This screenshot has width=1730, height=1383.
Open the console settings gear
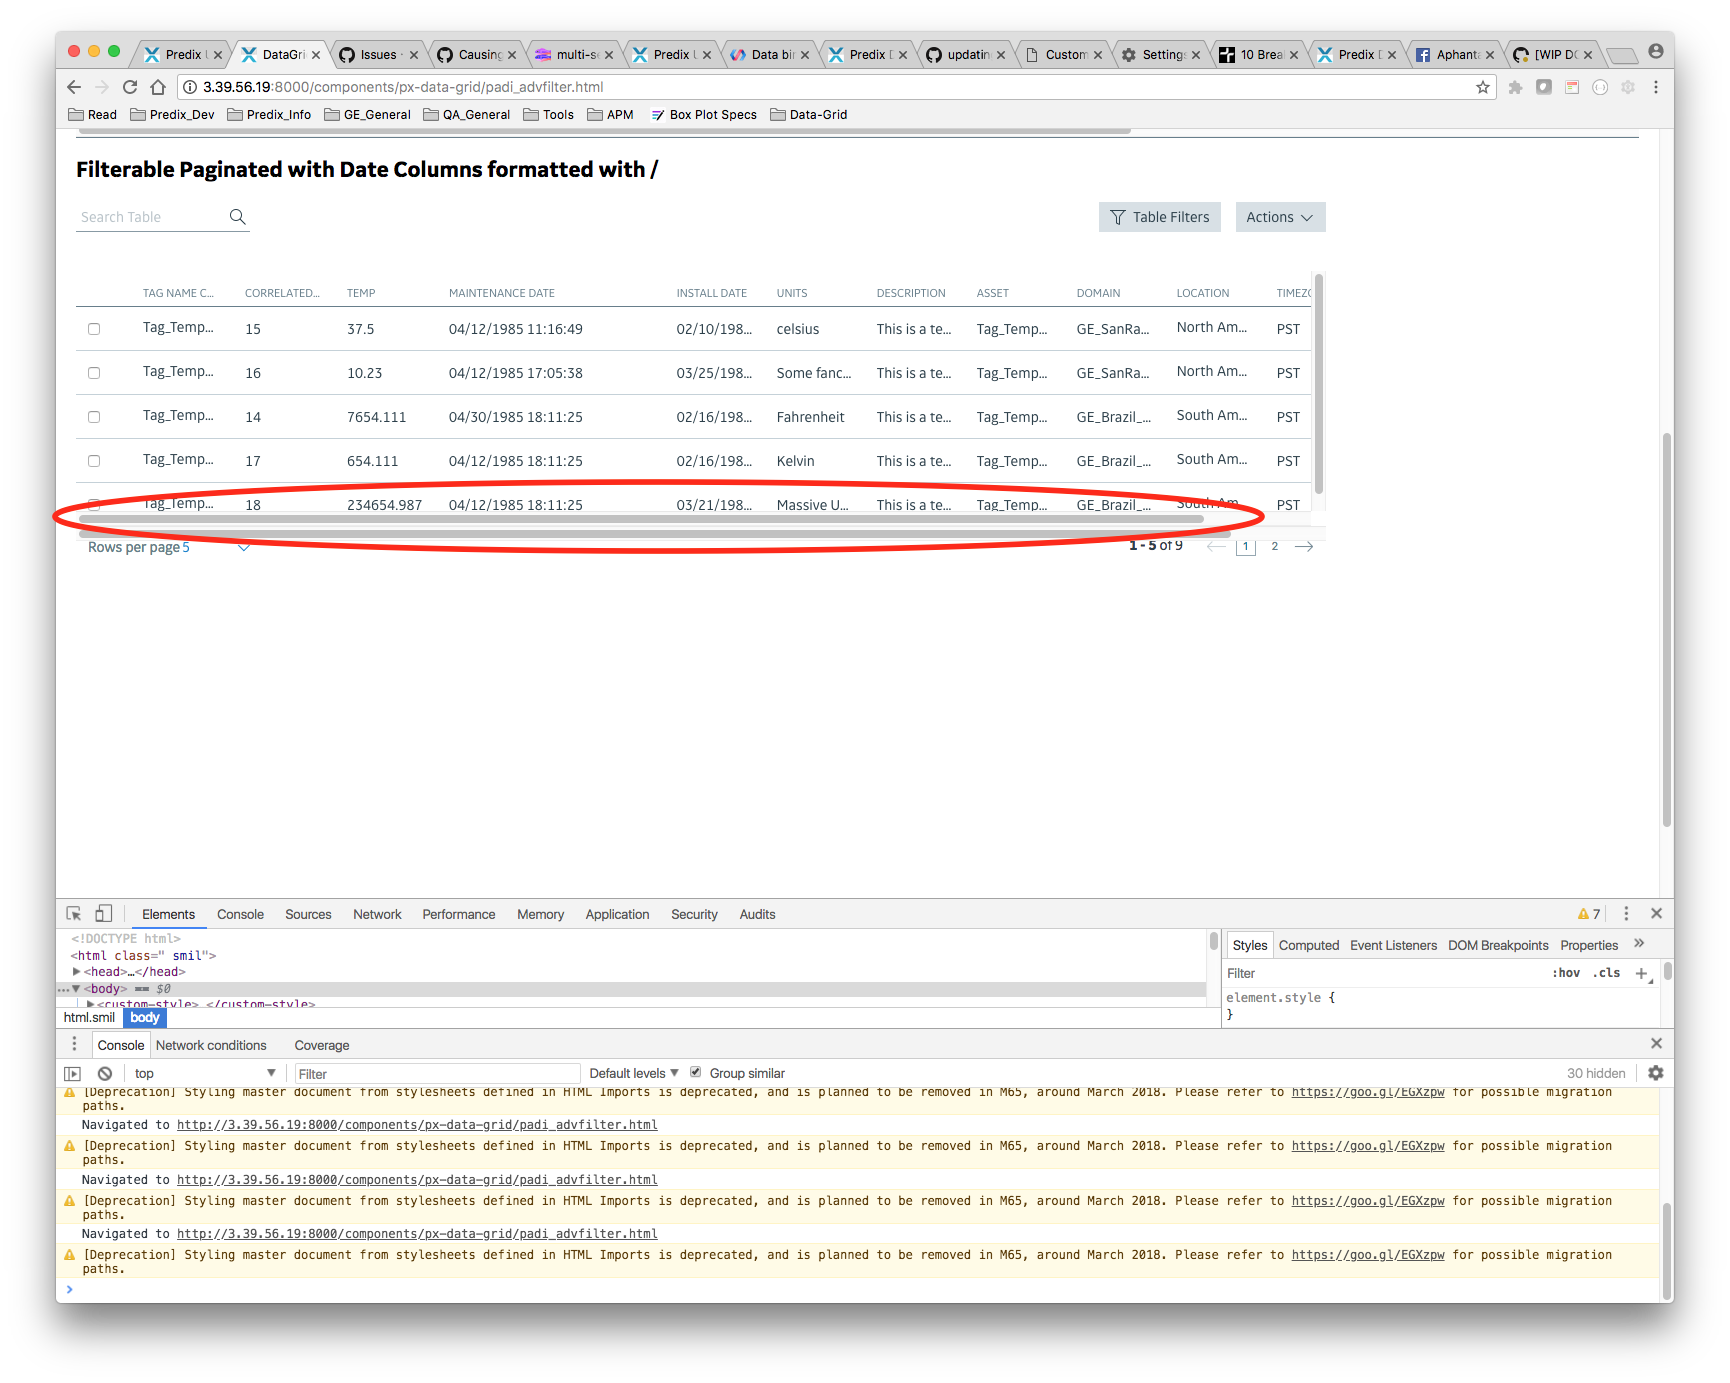[x=1655, y=1072]
